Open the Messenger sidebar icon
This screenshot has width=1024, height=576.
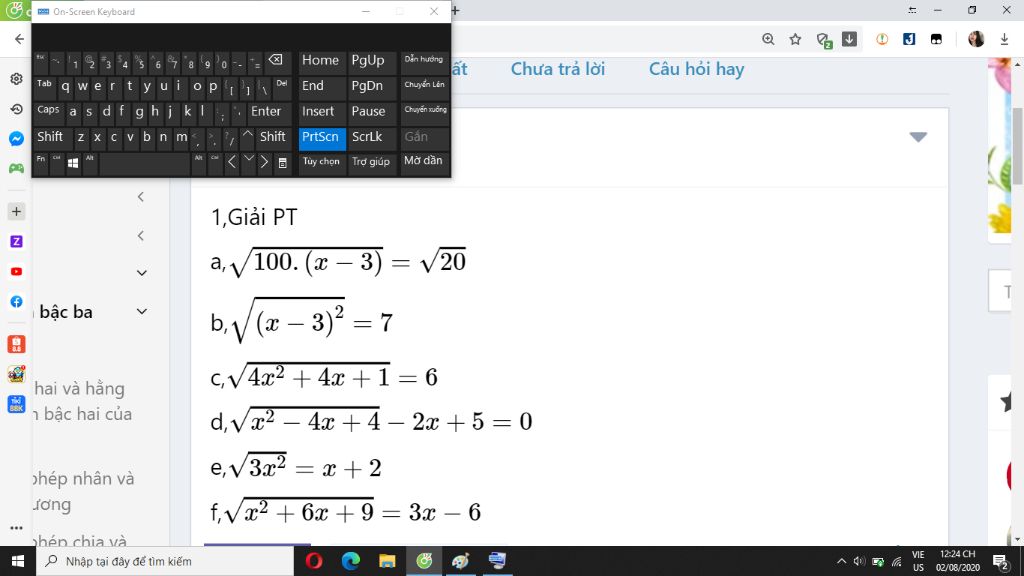coord(16,138)
